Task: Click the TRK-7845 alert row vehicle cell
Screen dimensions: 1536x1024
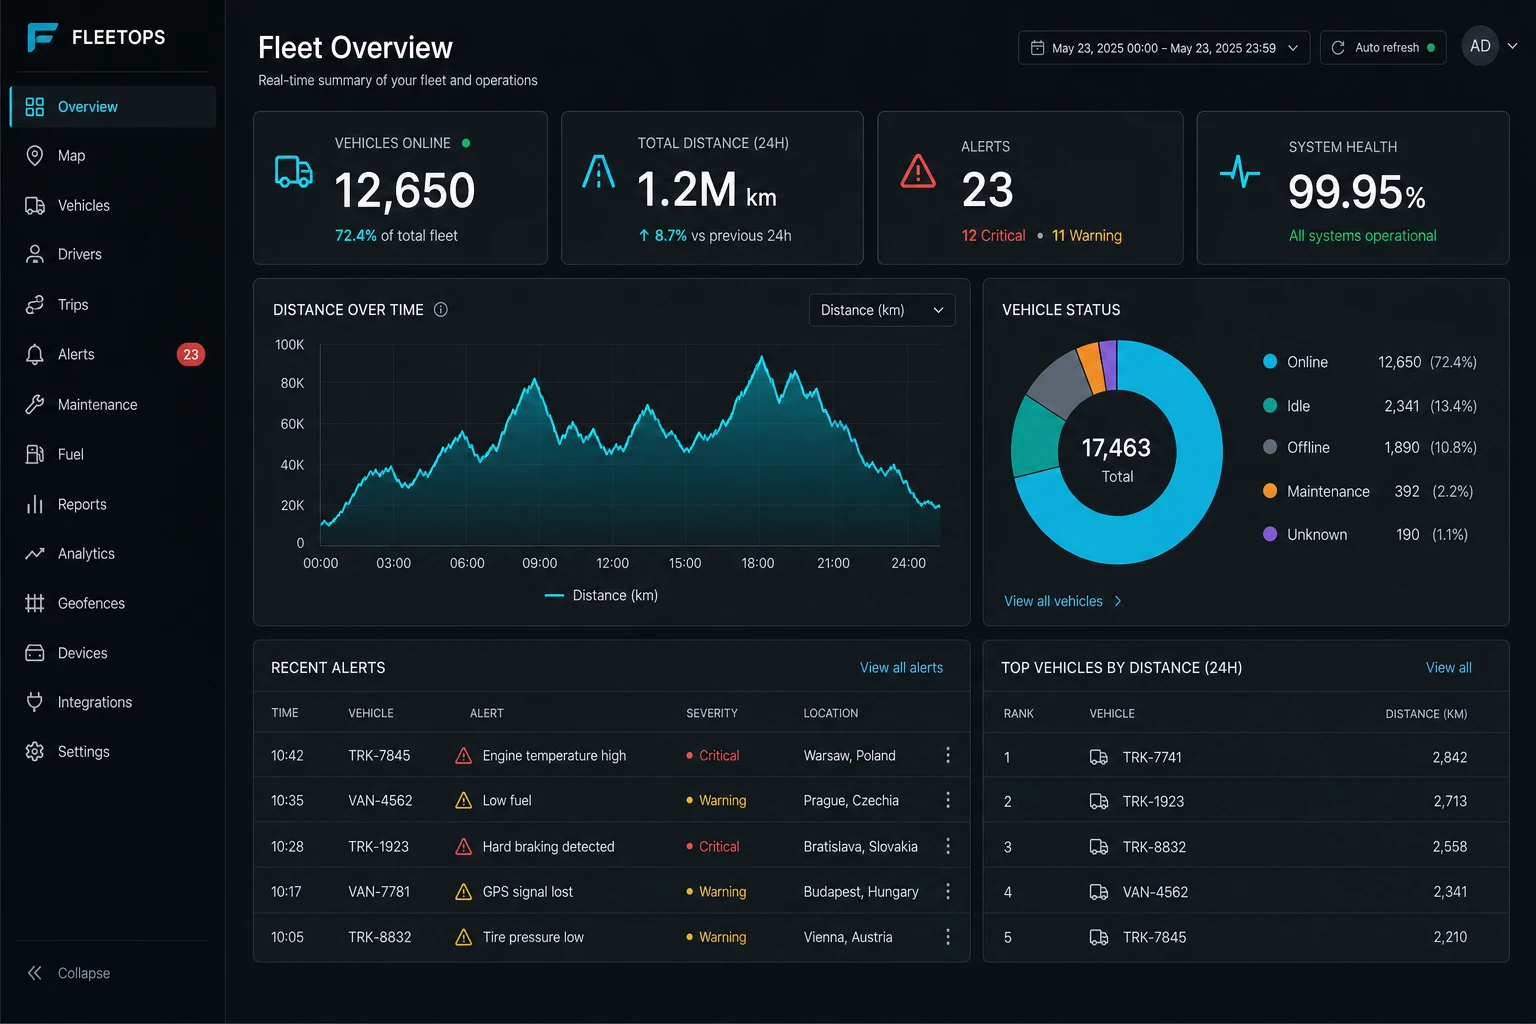Action: pyautogui.click(x=379, y=755)
